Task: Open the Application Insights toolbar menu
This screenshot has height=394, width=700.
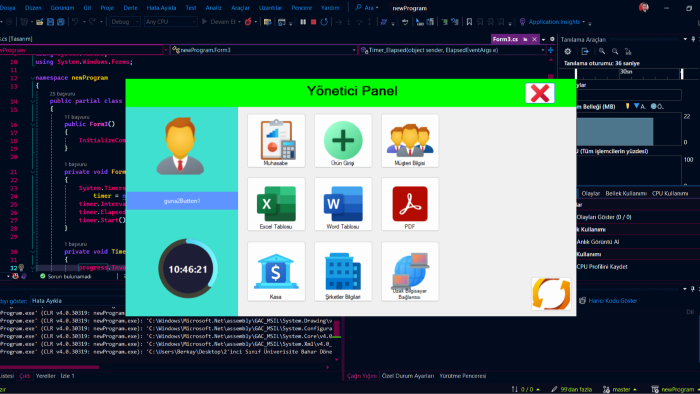Action: click(552, 21)
